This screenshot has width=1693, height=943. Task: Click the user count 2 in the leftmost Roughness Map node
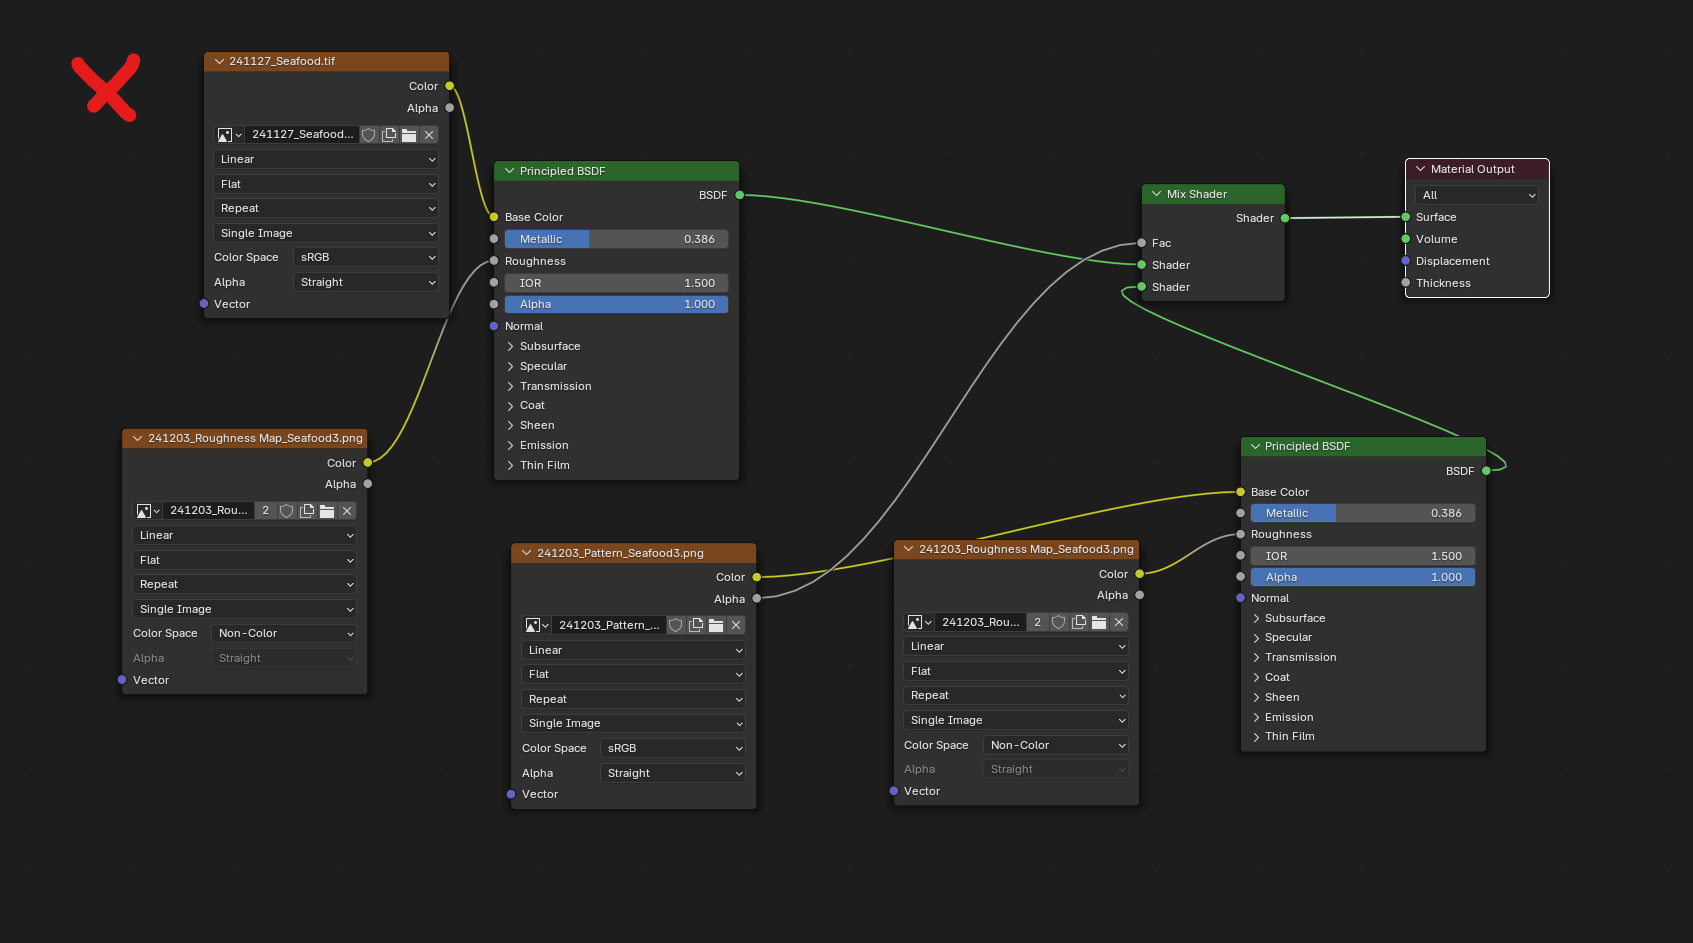pyautogui.click(x=266, y=511)
